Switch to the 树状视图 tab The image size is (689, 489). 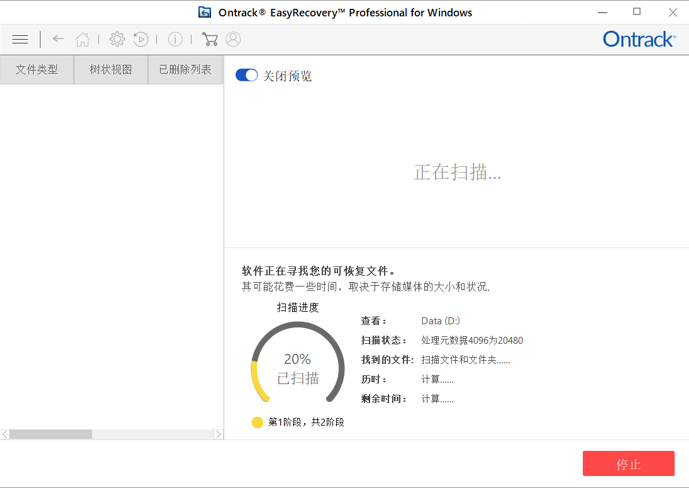pyautogui.click(x=111, y=69)
